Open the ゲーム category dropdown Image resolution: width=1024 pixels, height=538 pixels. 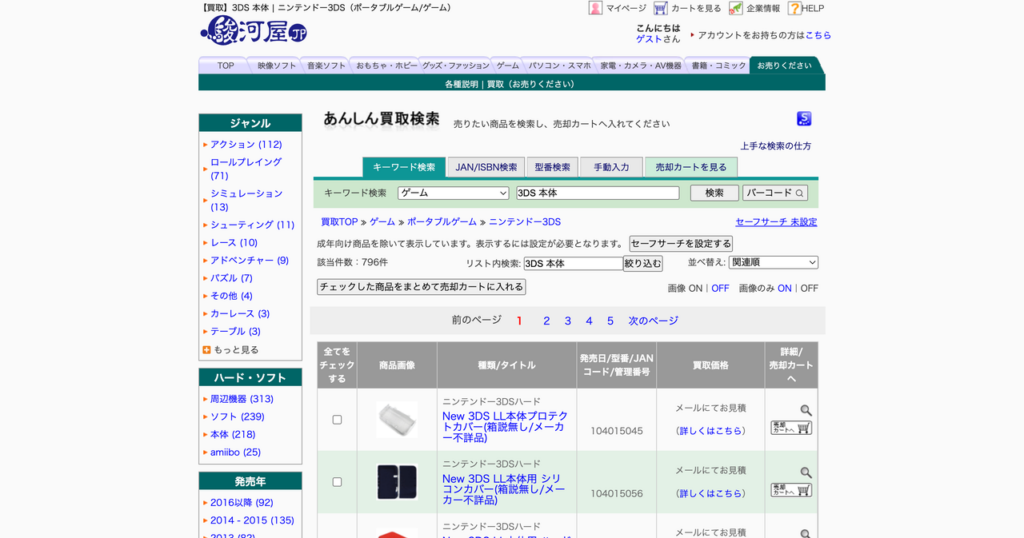pos(453,193)
